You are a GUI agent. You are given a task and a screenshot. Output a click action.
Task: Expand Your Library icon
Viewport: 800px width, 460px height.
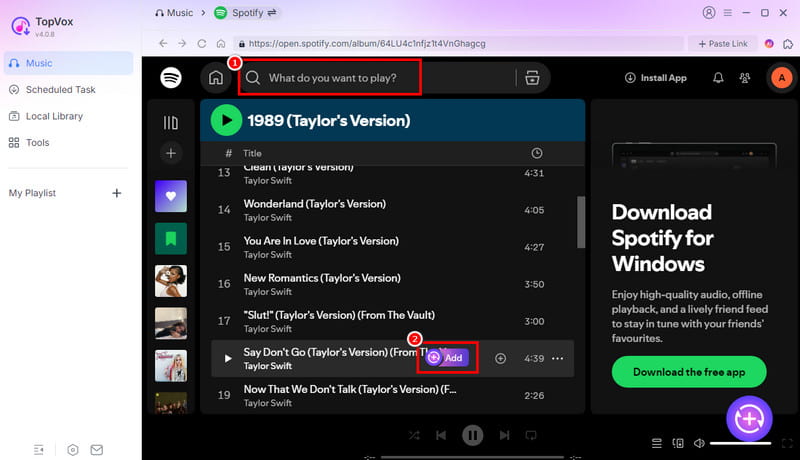[171, 123]
